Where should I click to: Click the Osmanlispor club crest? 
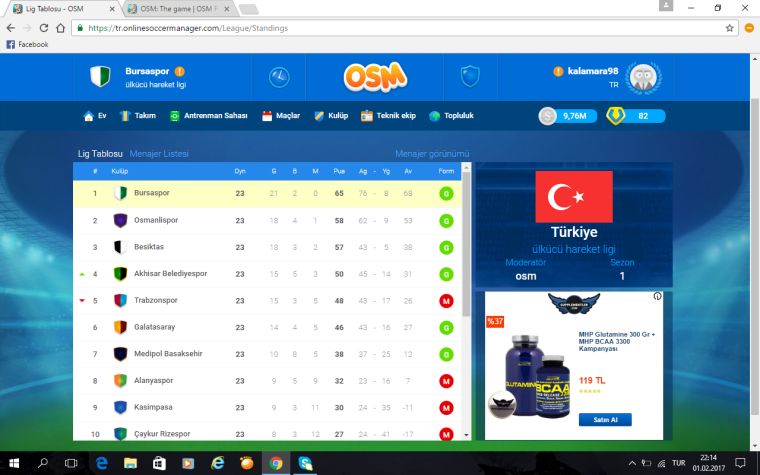pyautogui.click(x=120, y=220)
